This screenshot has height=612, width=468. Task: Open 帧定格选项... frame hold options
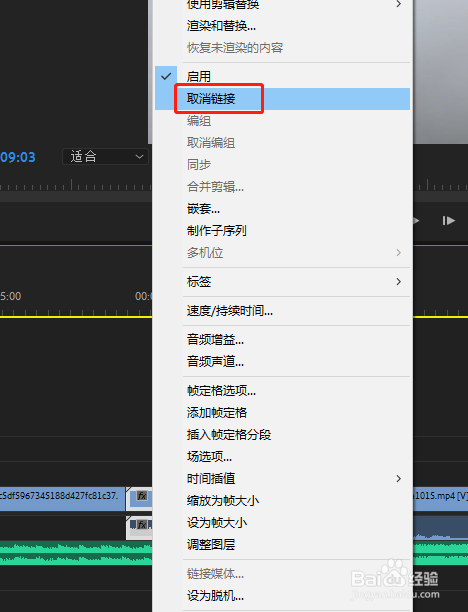283,391
